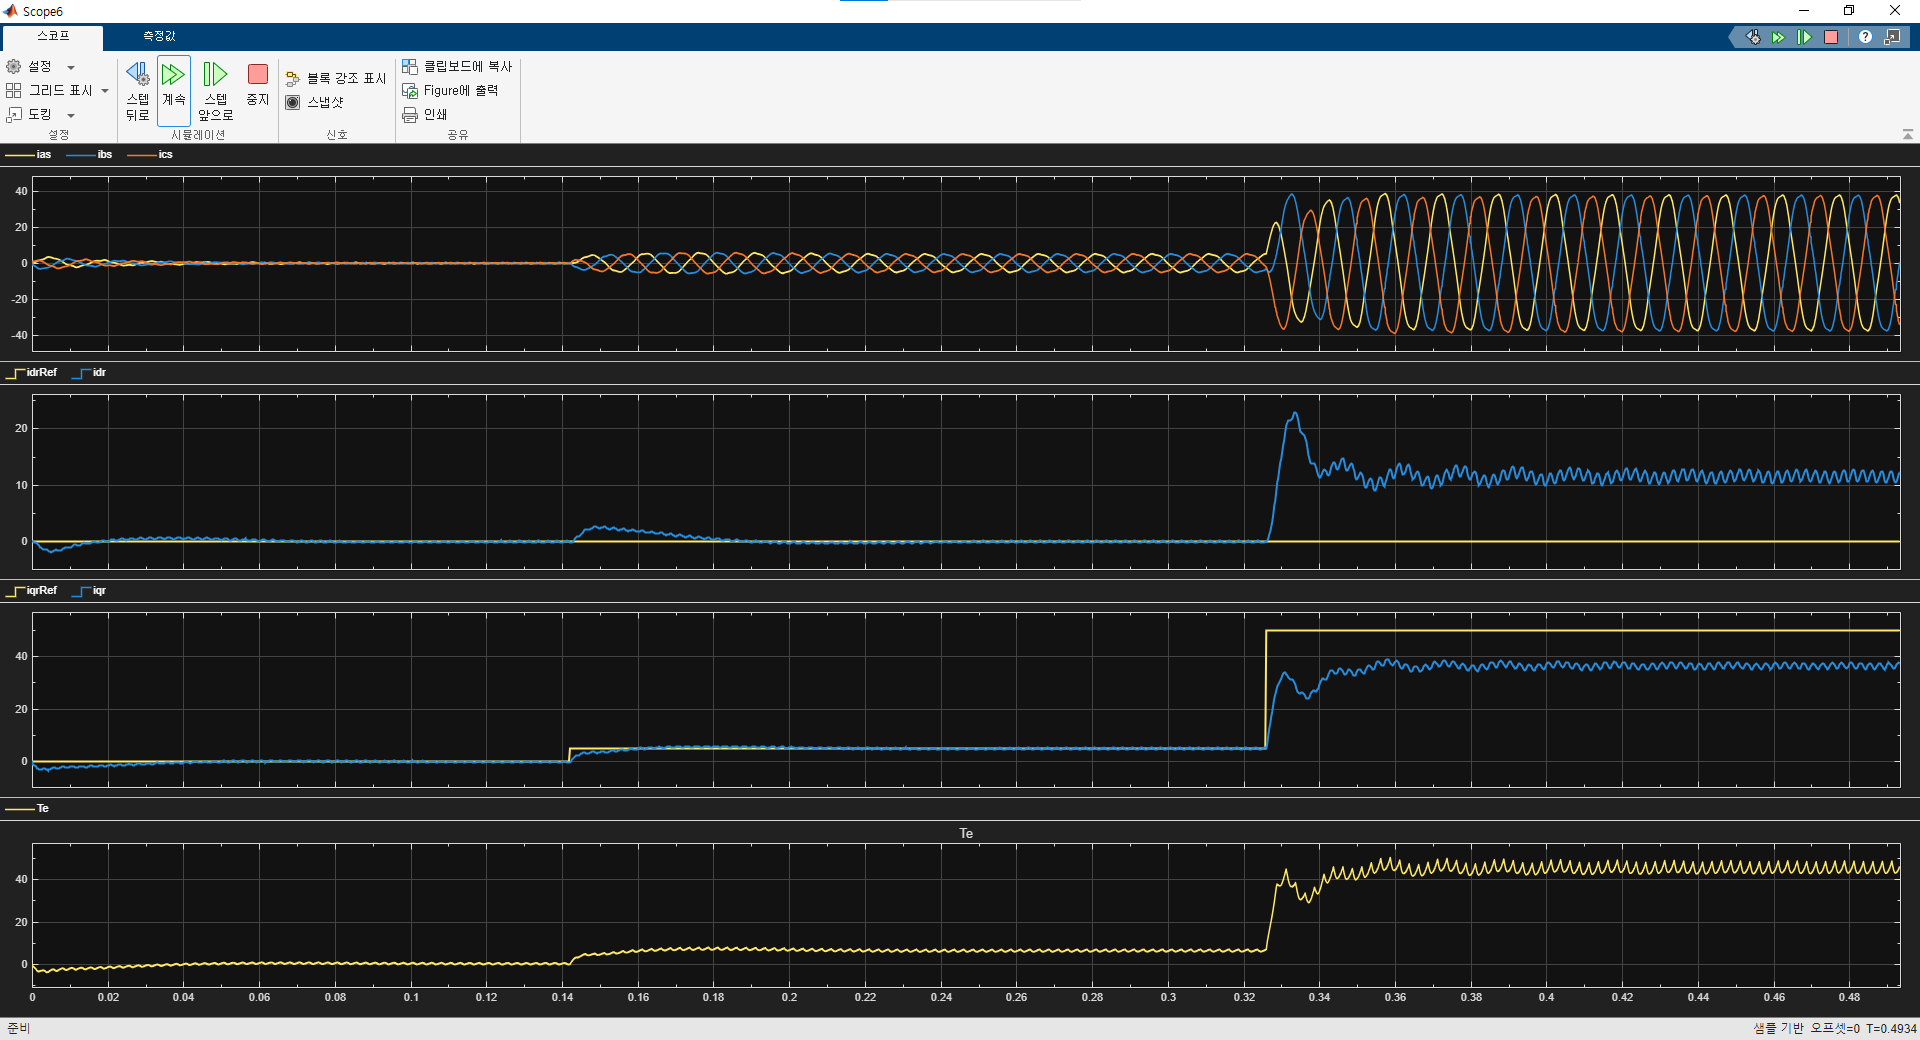1920x1040 pixels.
Task: Click red stop square in quick access bar
Action: [1831, 37]
